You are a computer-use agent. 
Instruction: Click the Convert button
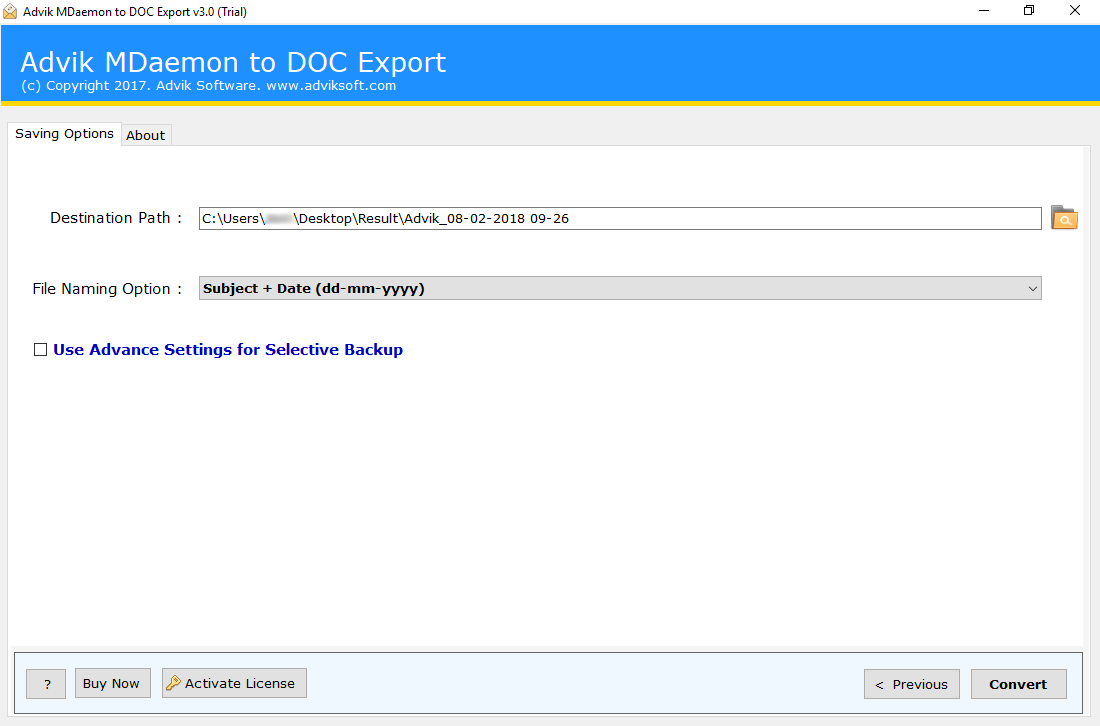pos(1018,684)
